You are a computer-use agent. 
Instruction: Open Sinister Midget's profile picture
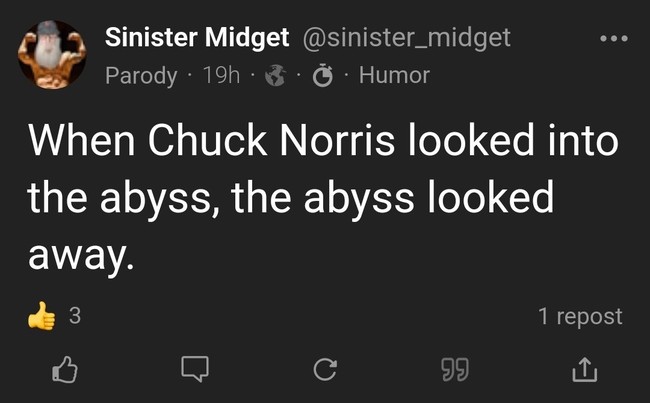click(x=52, y=54)
